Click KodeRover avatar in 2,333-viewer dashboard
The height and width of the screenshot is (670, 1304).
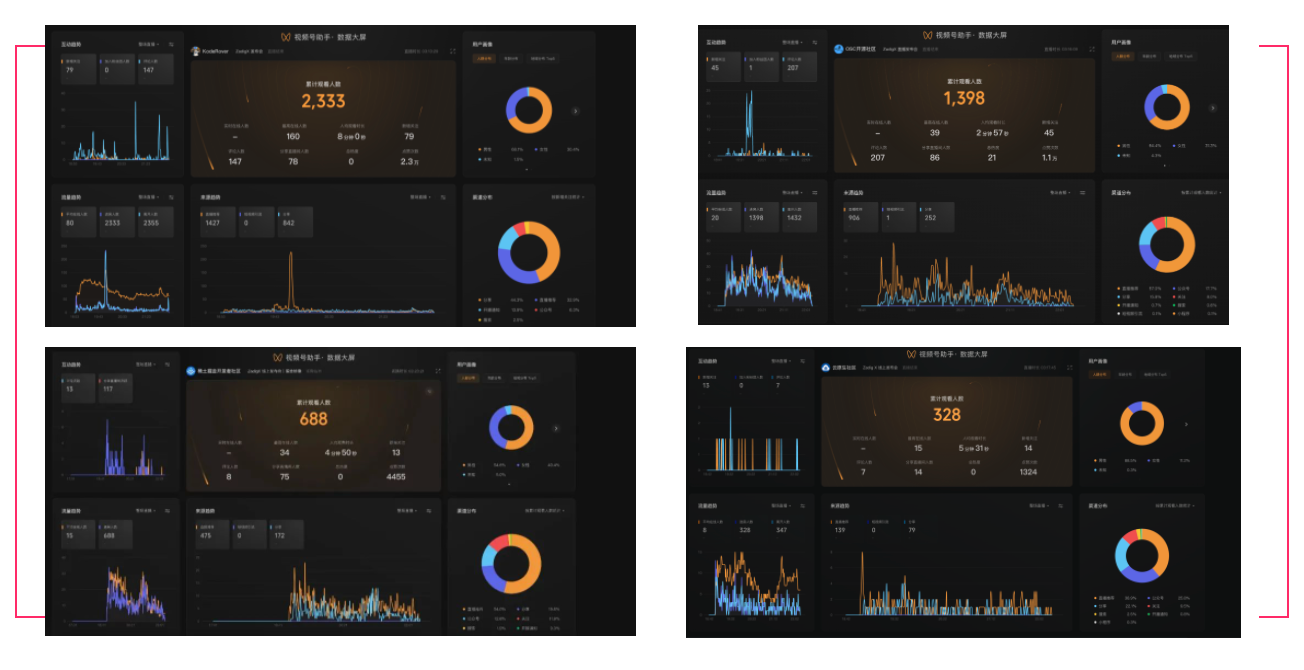click(195, 50)
